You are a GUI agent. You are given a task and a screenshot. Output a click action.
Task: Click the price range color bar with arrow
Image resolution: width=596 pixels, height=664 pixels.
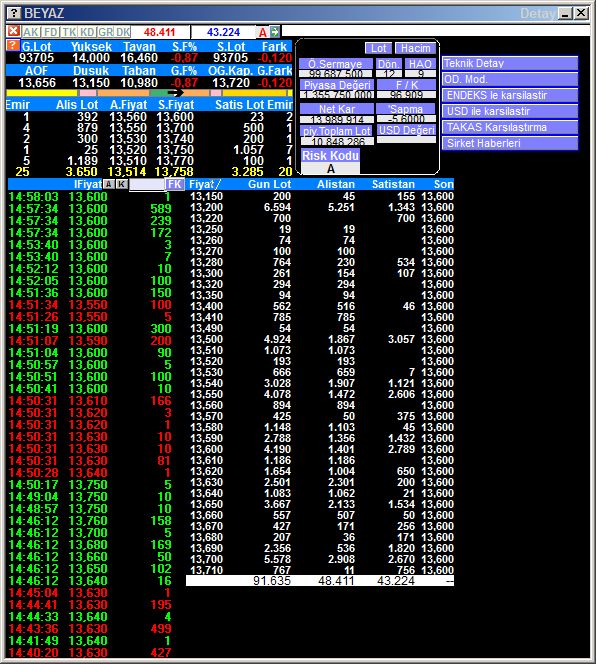click(x=149, y=93)
